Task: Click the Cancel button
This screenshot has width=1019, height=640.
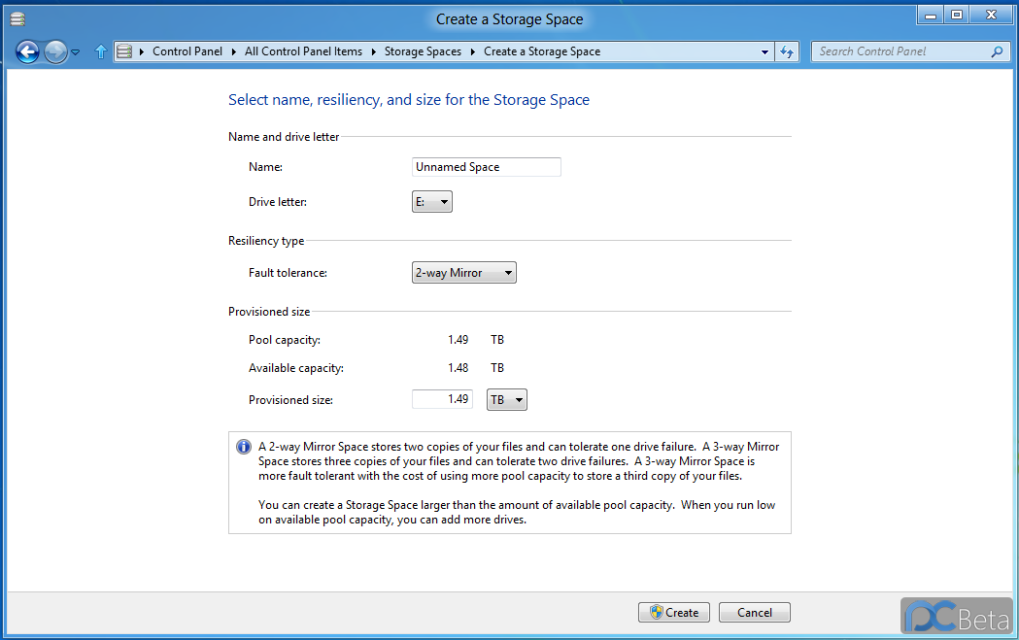Action: pyautogui.click(x=755, y=613)
